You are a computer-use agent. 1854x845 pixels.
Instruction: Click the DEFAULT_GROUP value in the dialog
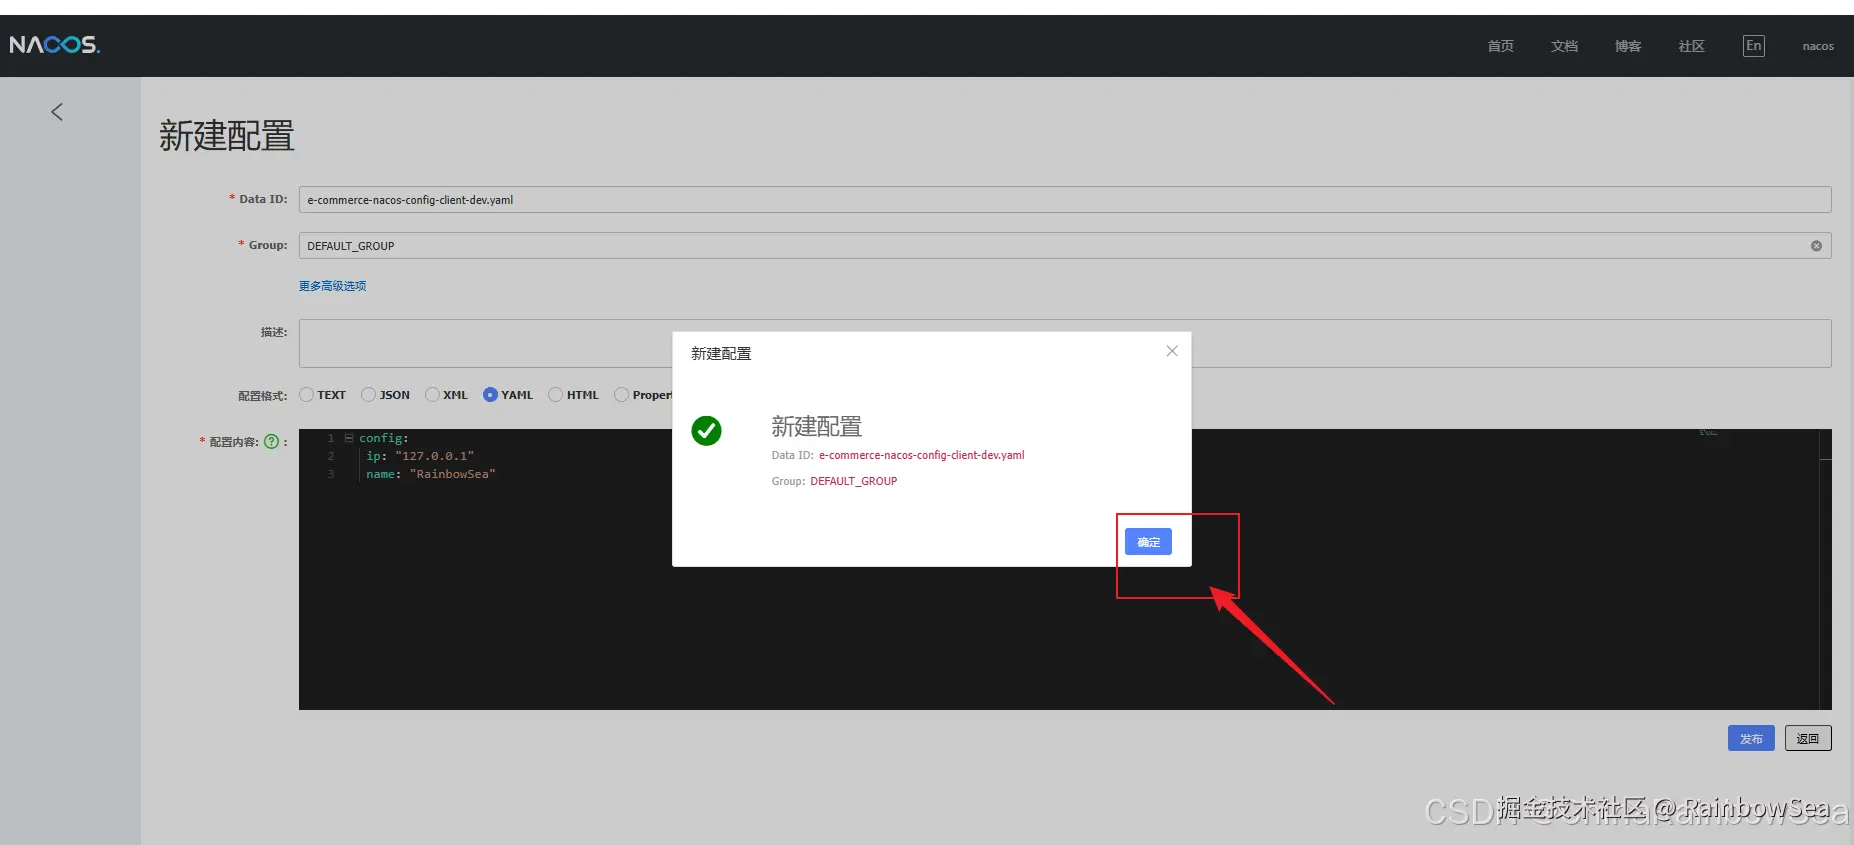pos(854,481)
